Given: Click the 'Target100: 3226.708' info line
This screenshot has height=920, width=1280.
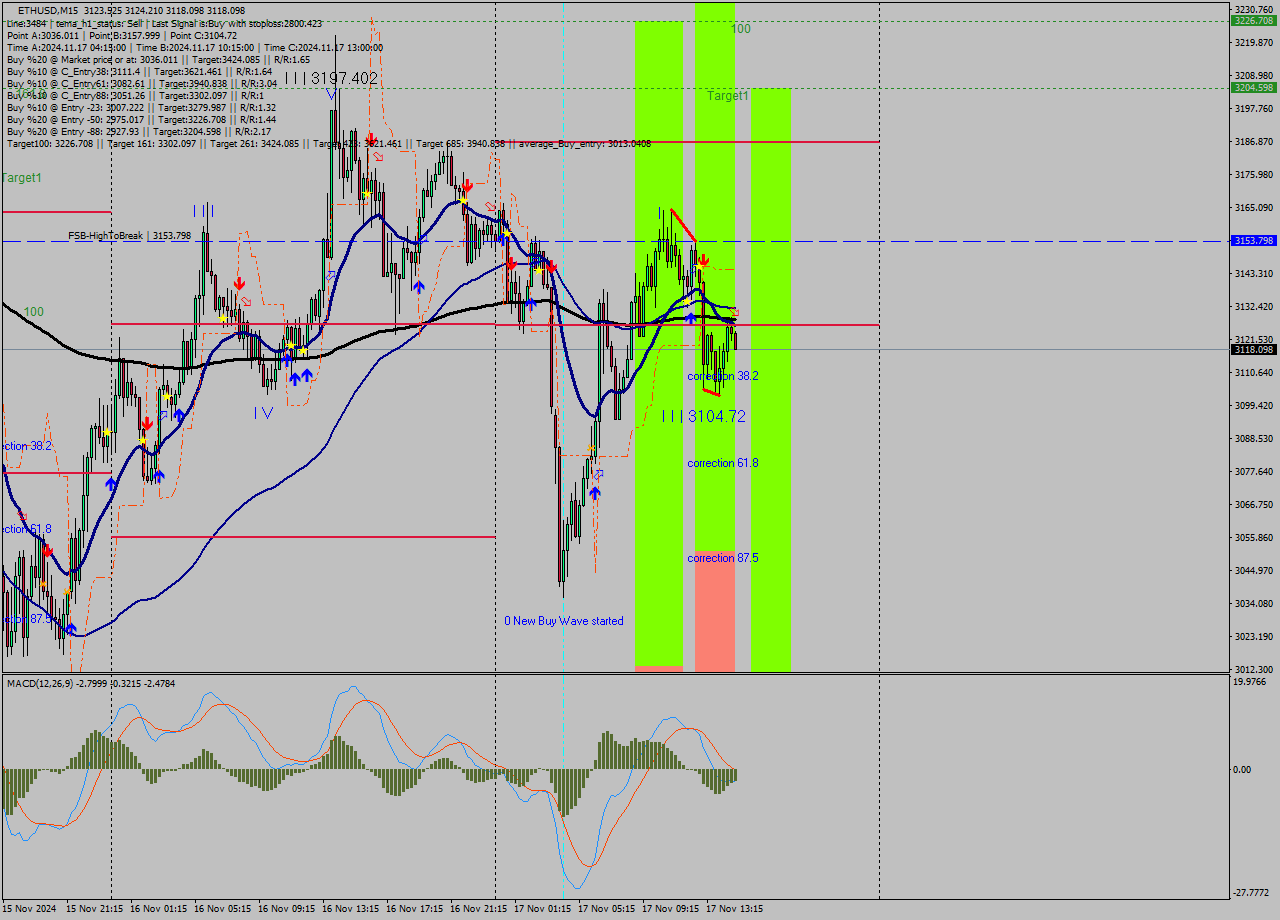Looking at the screenshot, I should click(328, 143).
